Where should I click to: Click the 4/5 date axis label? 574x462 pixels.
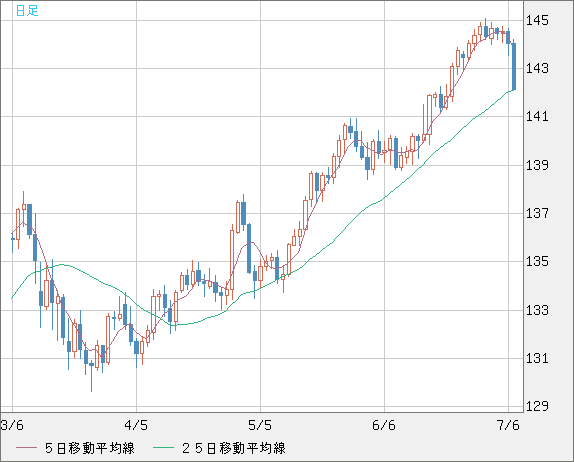[x=136, y=425]
